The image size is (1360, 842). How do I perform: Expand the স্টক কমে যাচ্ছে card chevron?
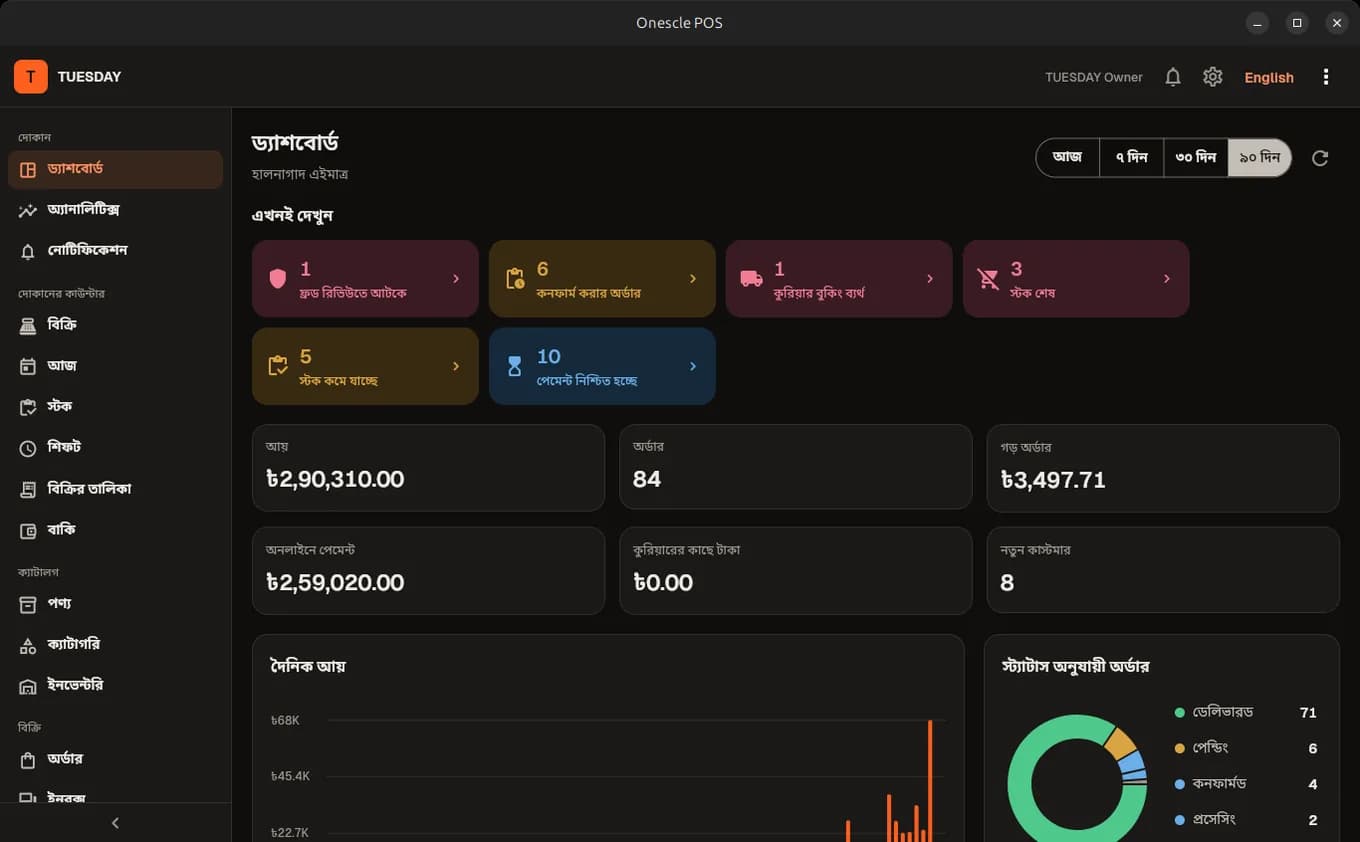[x=456, y=367]
